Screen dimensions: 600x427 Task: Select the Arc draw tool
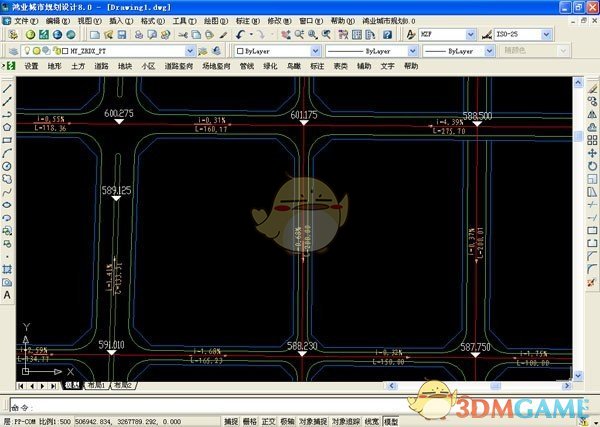point(7,153)
